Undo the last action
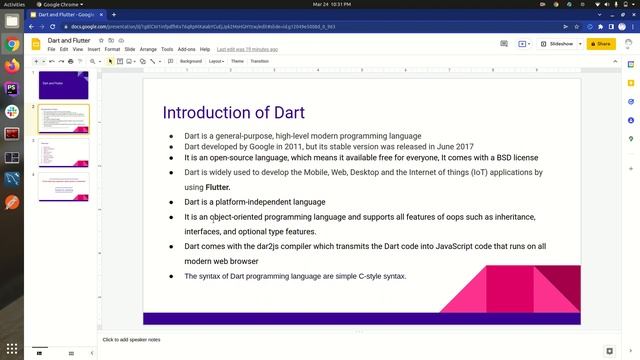 pos(52,61)
